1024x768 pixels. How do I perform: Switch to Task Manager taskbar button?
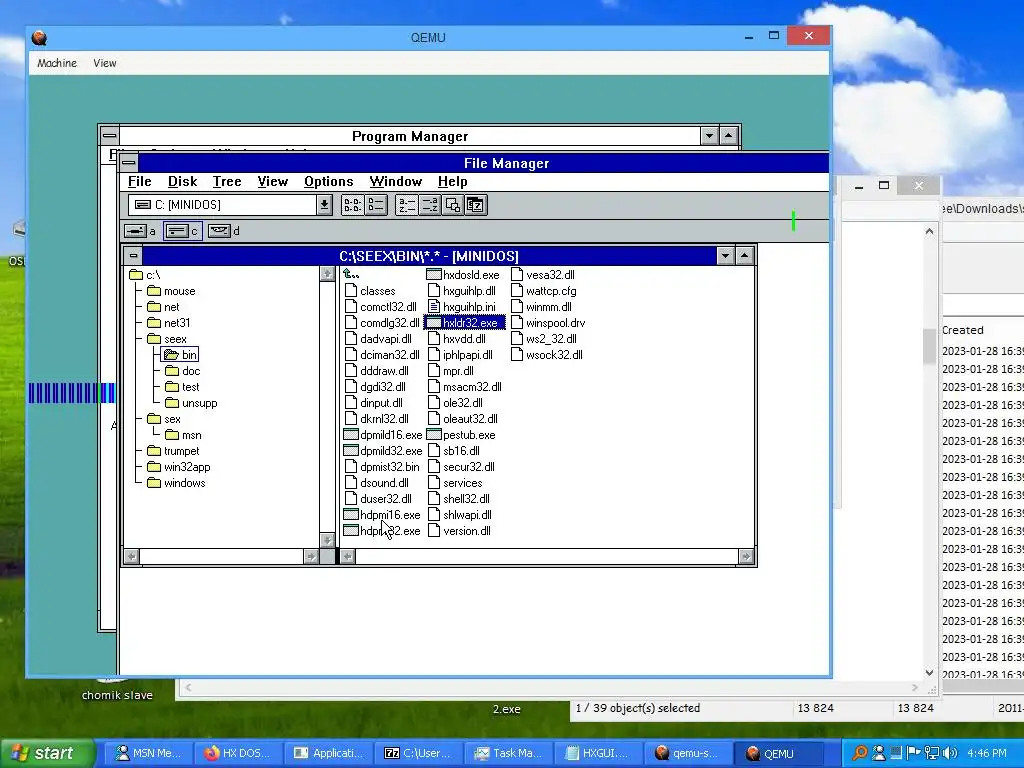point(509,753)
